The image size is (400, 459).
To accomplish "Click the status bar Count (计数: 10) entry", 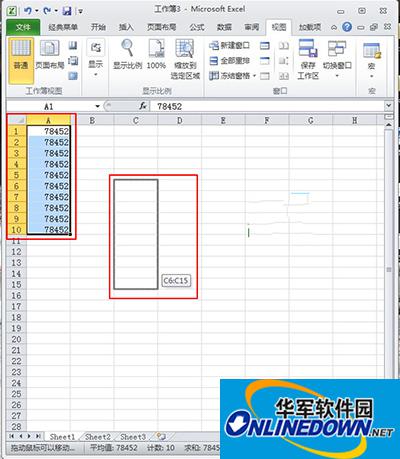I will 161,448.
